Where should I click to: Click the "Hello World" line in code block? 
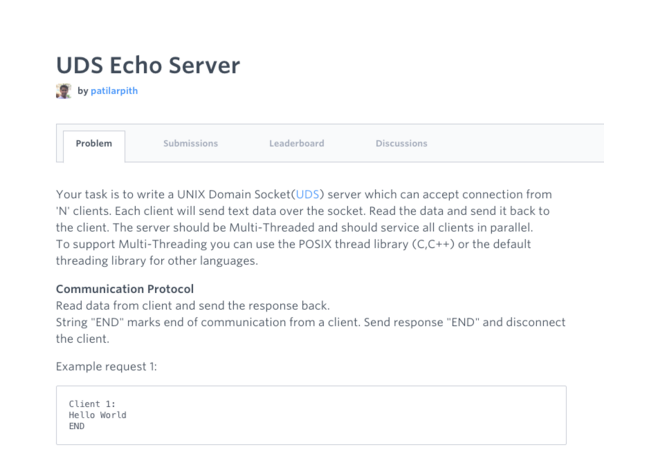pos(98,415)
